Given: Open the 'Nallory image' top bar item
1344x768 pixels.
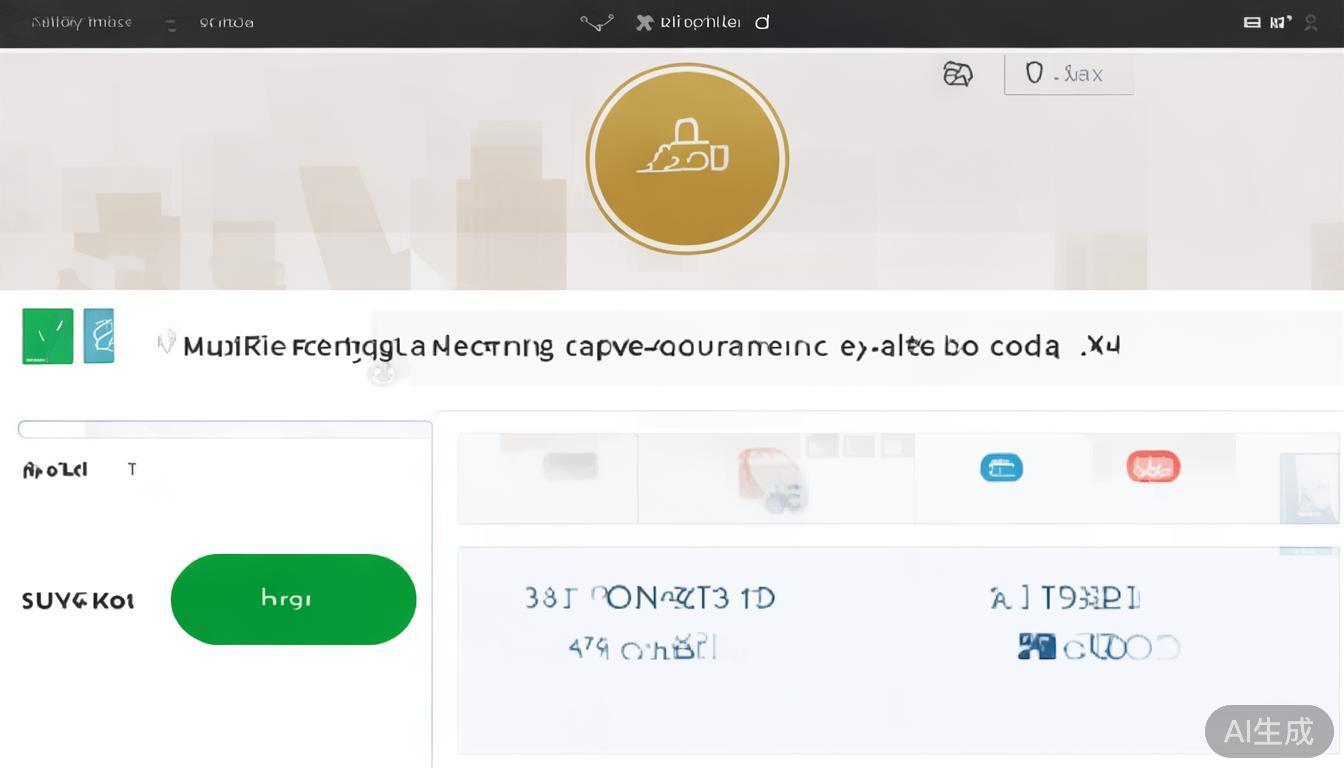Looking at the screenshot, I should click(x=81, y=22).
